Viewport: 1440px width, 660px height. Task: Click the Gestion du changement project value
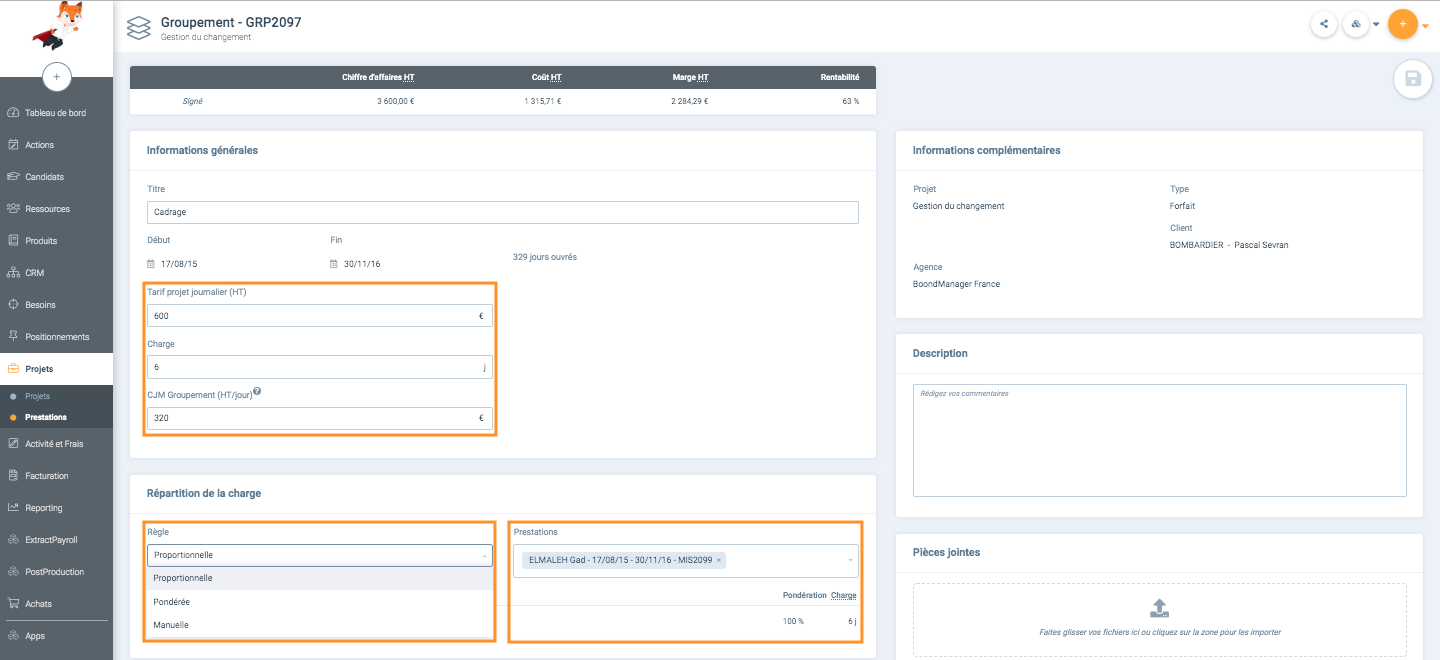(958, 206)
